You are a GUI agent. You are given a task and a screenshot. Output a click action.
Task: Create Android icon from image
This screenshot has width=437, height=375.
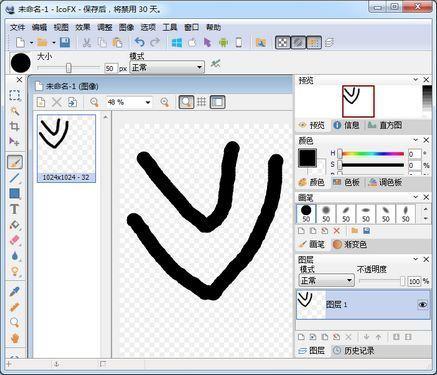[223, 42]
